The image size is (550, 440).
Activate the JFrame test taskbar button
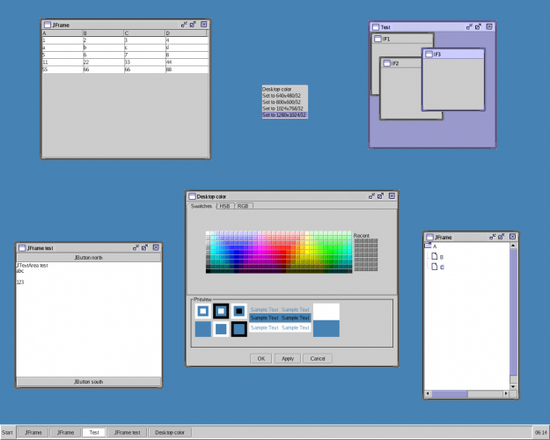pyautogui.click(x=127, y=432)
